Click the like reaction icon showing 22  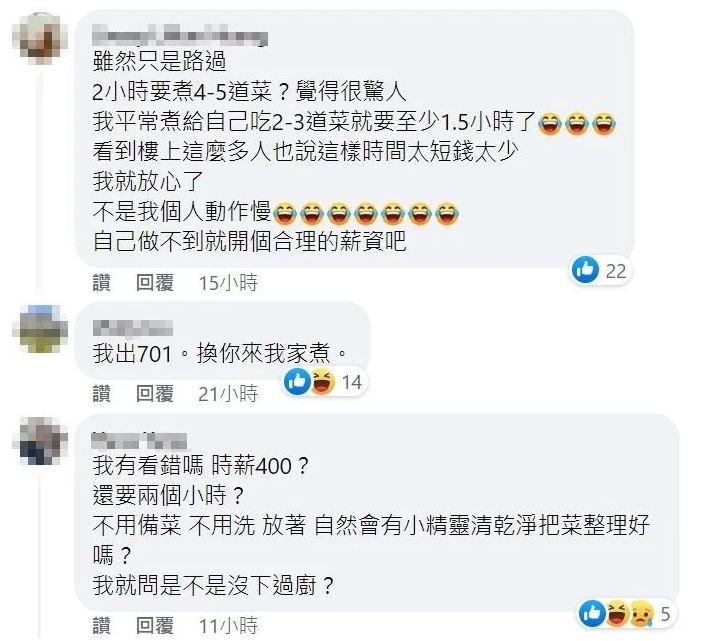585,270
